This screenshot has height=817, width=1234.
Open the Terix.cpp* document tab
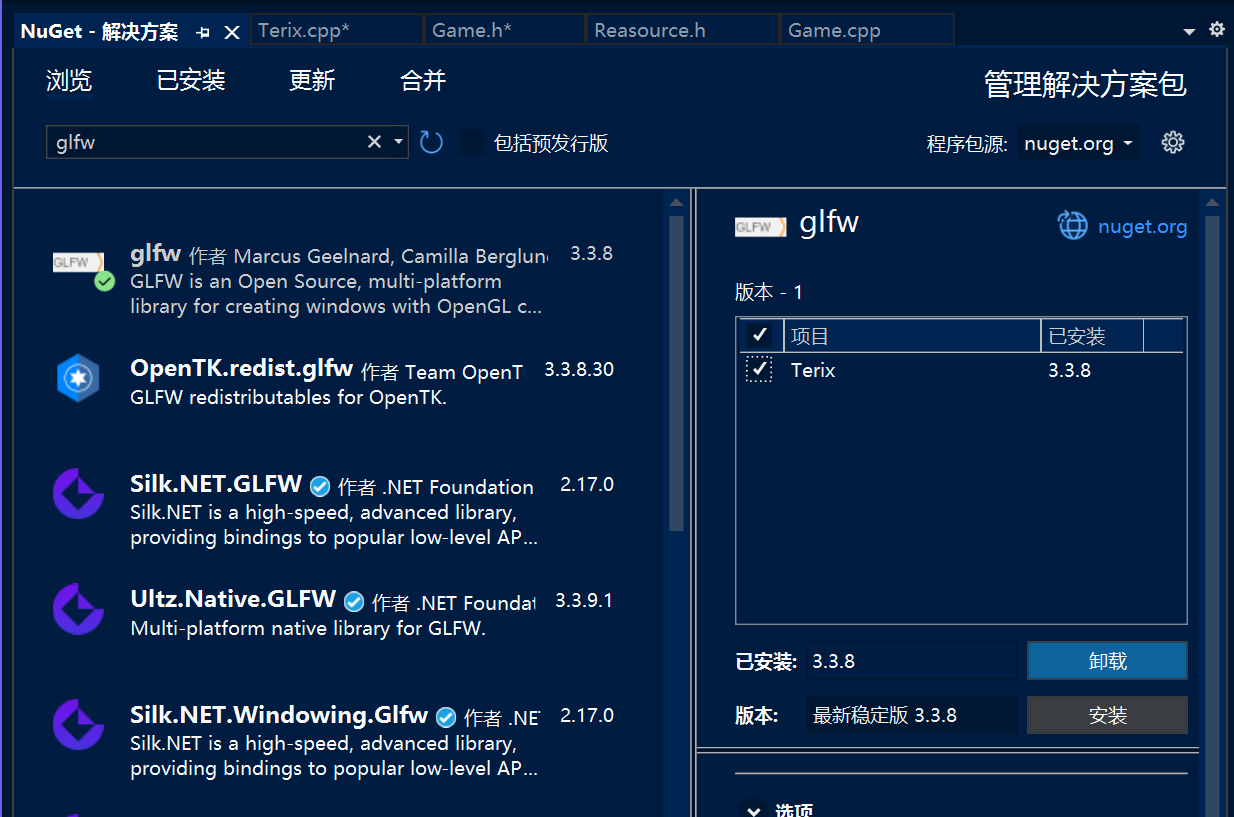pyautogui.click(x=336, y=30)
